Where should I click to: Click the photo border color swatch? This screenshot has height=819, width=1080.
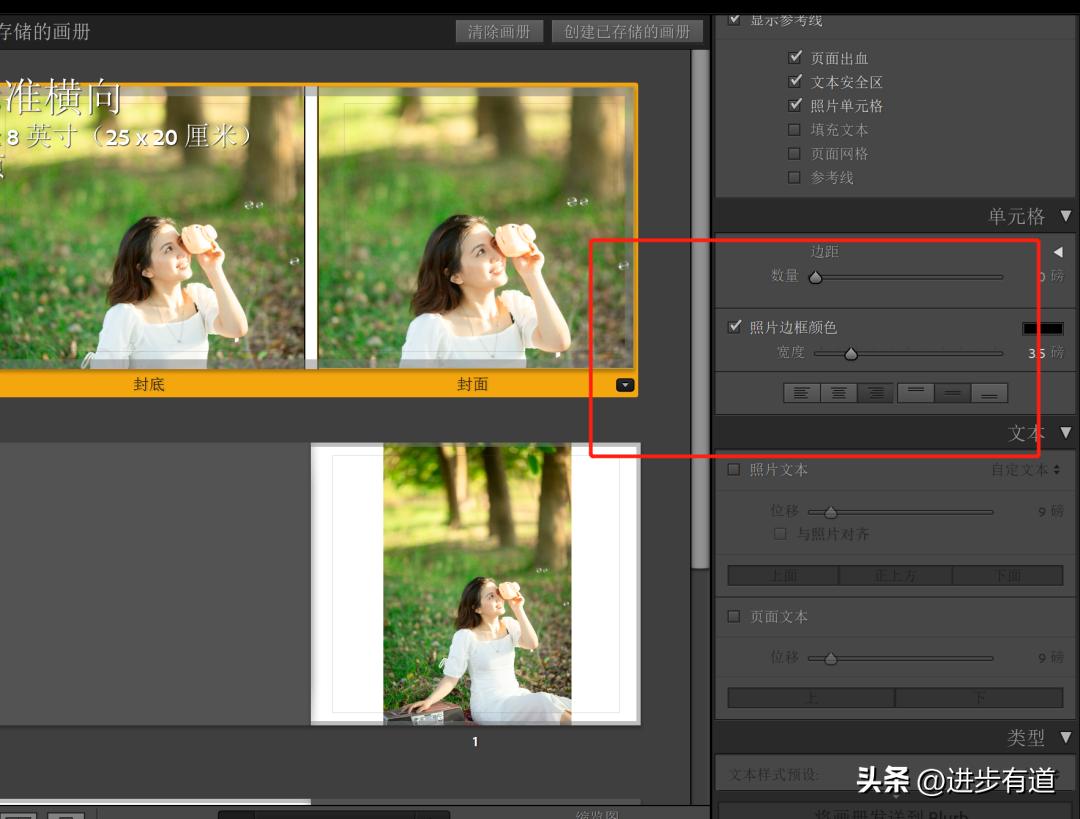pos(1042,328)
